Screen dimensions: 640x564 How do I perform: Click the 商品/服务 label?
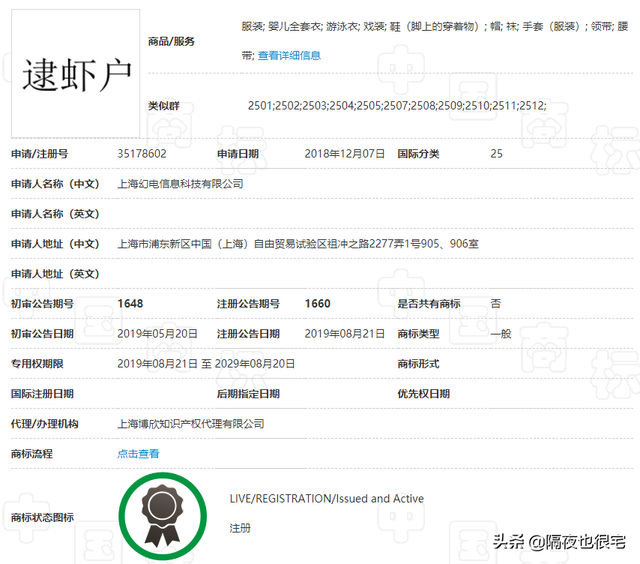[171, 41]
